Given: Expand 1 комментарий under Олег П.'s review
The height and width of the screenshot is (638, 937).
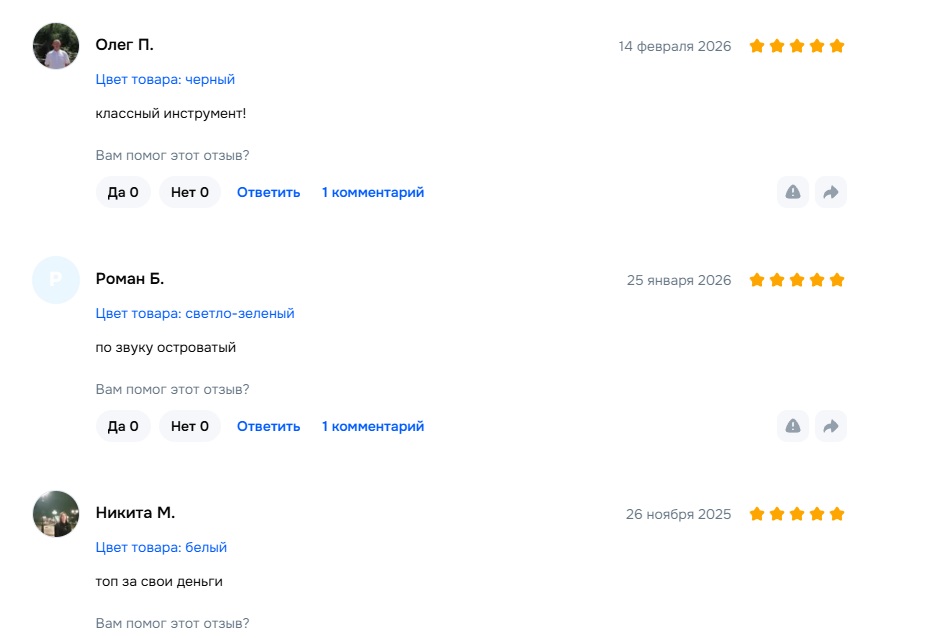Looking at the screenshot, I should pyautogui.click(x=373, y=192).
